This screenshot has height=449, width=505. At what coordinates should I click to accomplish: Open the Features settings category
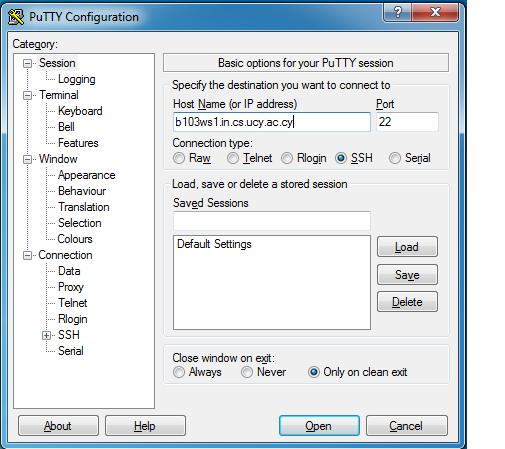point(78,143)
